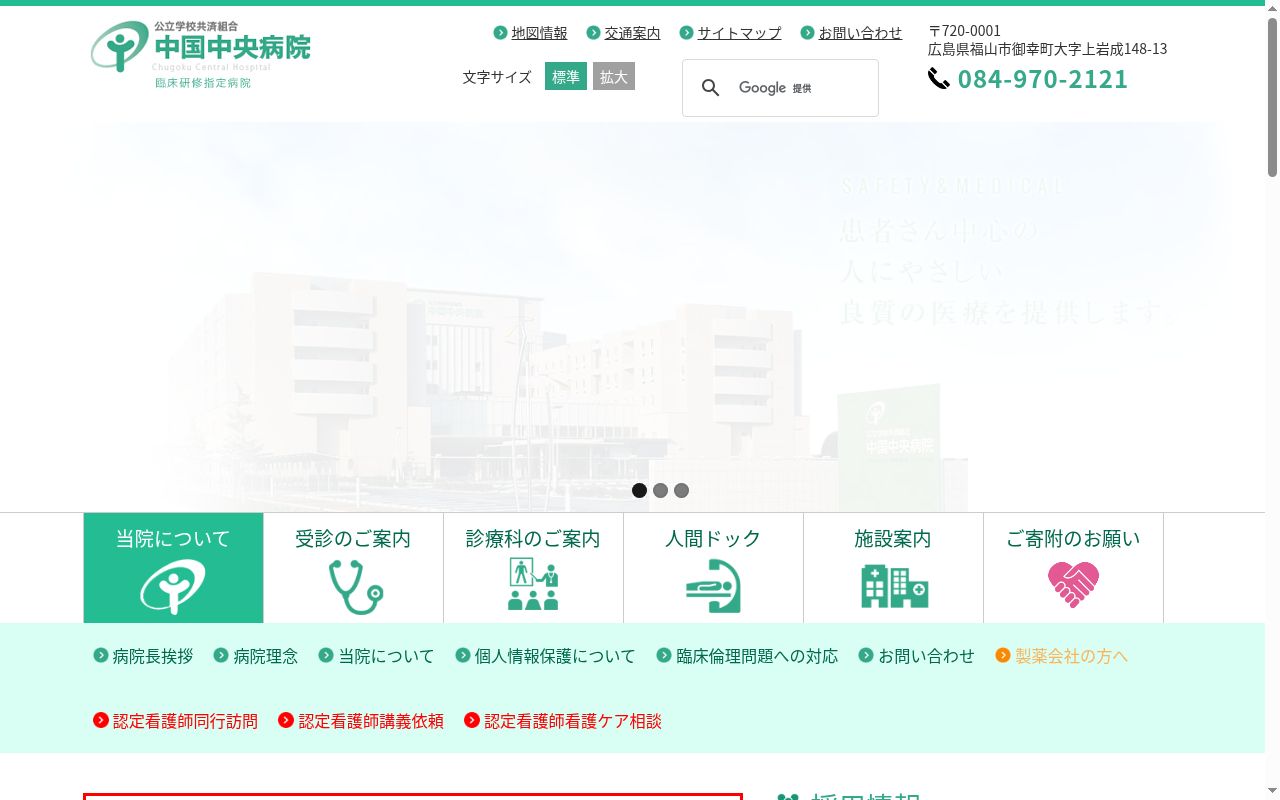Open the 個人情報保護について link
Viewport: 1280px width, 800px height.
[x=555, y=656]
